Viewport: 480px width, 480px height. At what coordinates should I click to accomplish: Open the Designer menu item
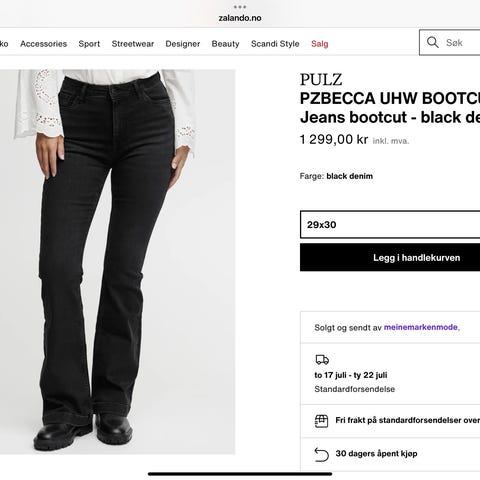[x=183, y=44]
